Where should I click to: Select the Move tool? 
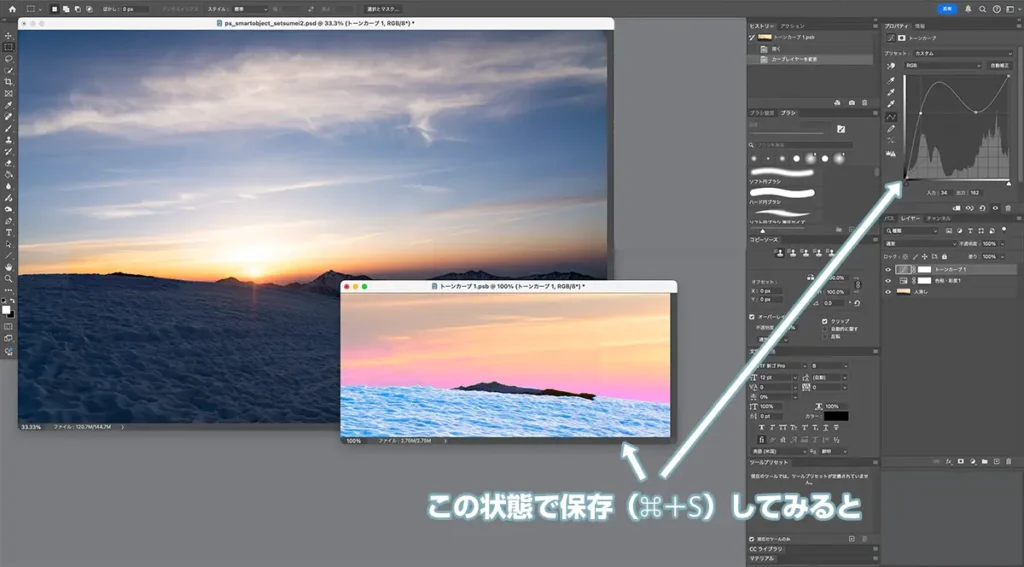pyautogui.click(x=8, y=36)
